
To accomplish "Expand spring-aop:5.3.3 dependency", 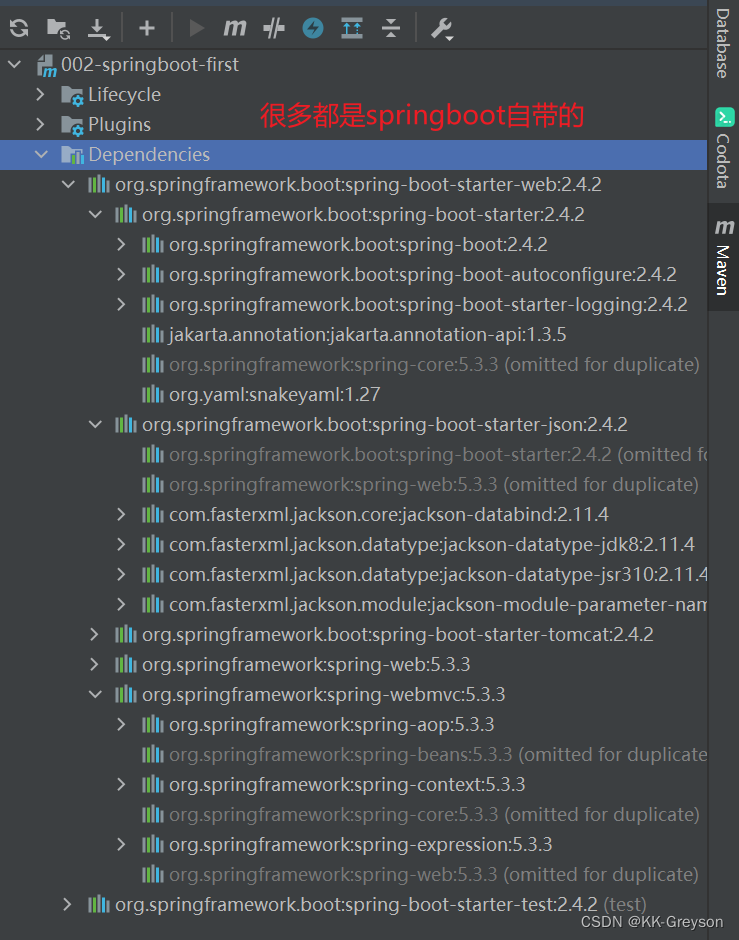I will [x=122, y=724].
